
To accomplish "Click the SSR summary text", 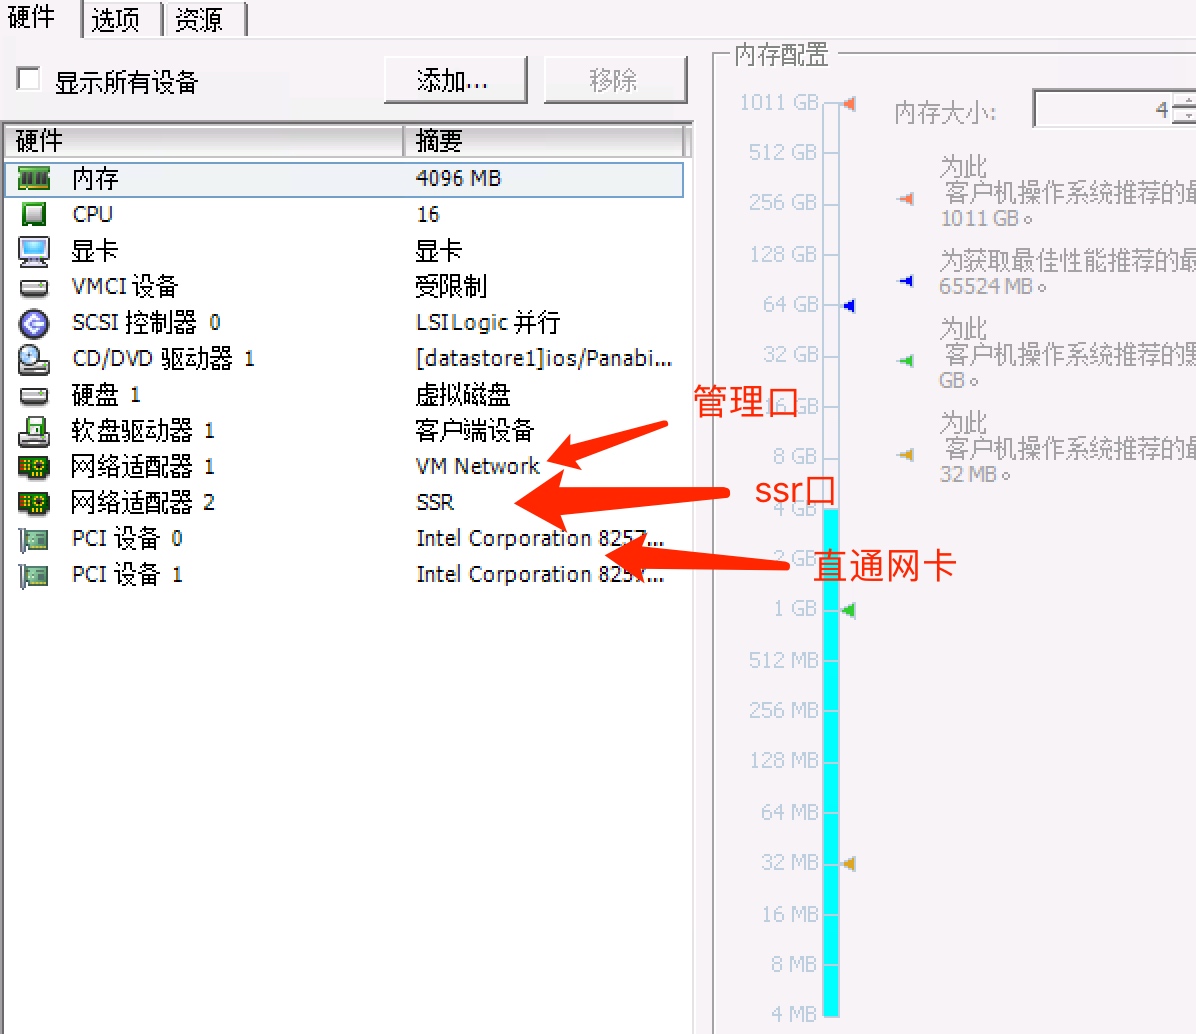I will pos(435,503).
